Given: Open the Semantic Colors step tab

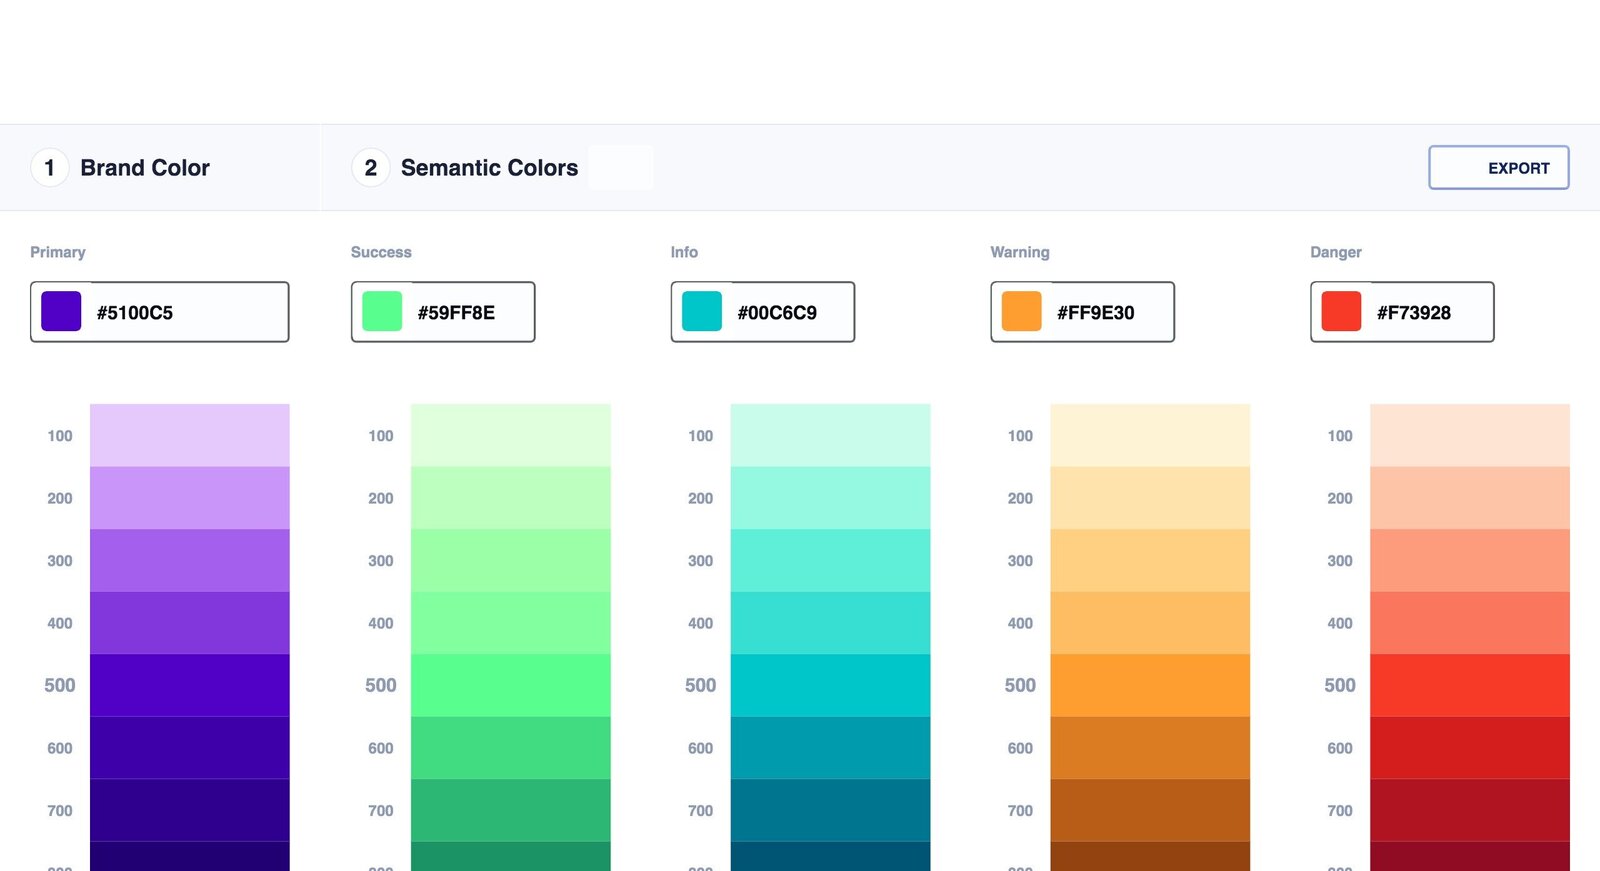Looking at the screenshot, I should (465, 168).
